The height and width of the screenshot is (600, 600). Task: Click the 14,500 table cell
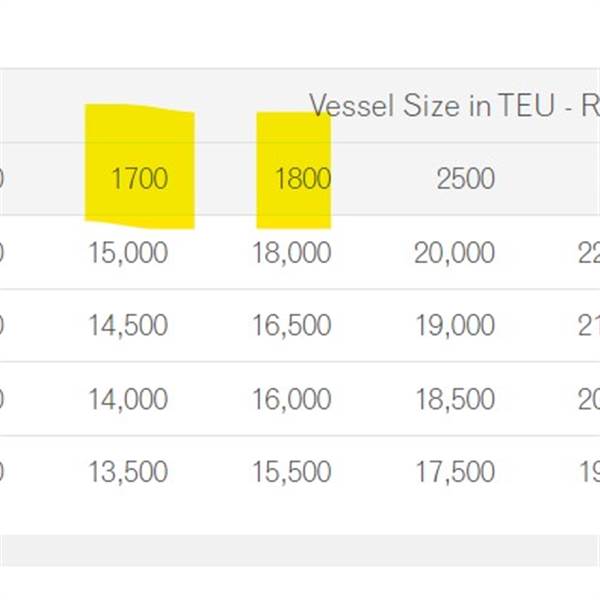tap(128, 326)
